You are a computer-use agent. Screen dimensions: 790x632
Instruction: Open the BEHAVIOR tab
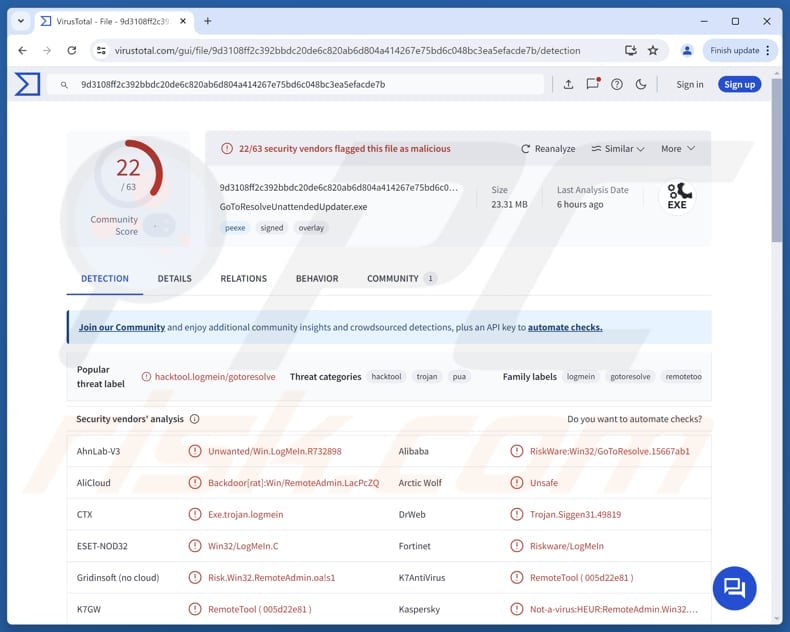(x=317, y=279)
